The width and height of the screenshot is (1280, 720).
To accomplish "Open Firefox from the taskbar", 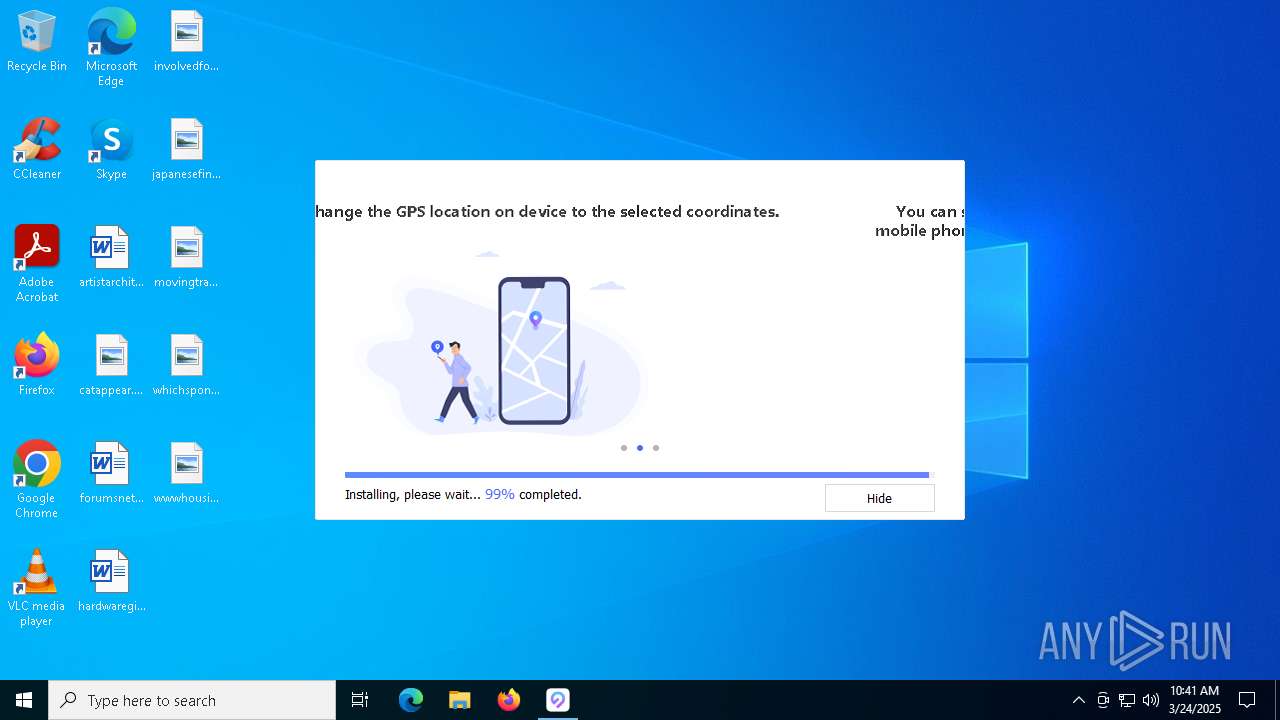I will [509, 700].
